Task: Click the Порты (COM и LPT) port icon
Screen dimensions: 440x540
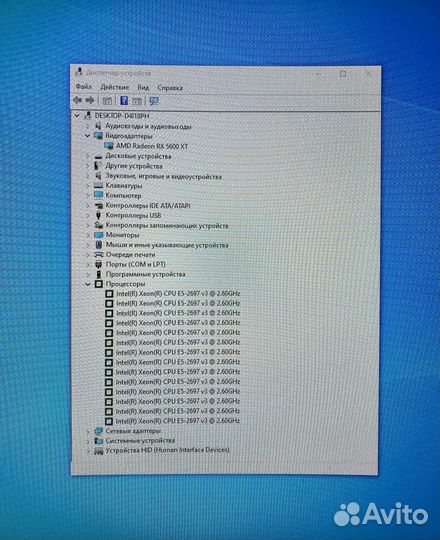Action: pos(99,264)
